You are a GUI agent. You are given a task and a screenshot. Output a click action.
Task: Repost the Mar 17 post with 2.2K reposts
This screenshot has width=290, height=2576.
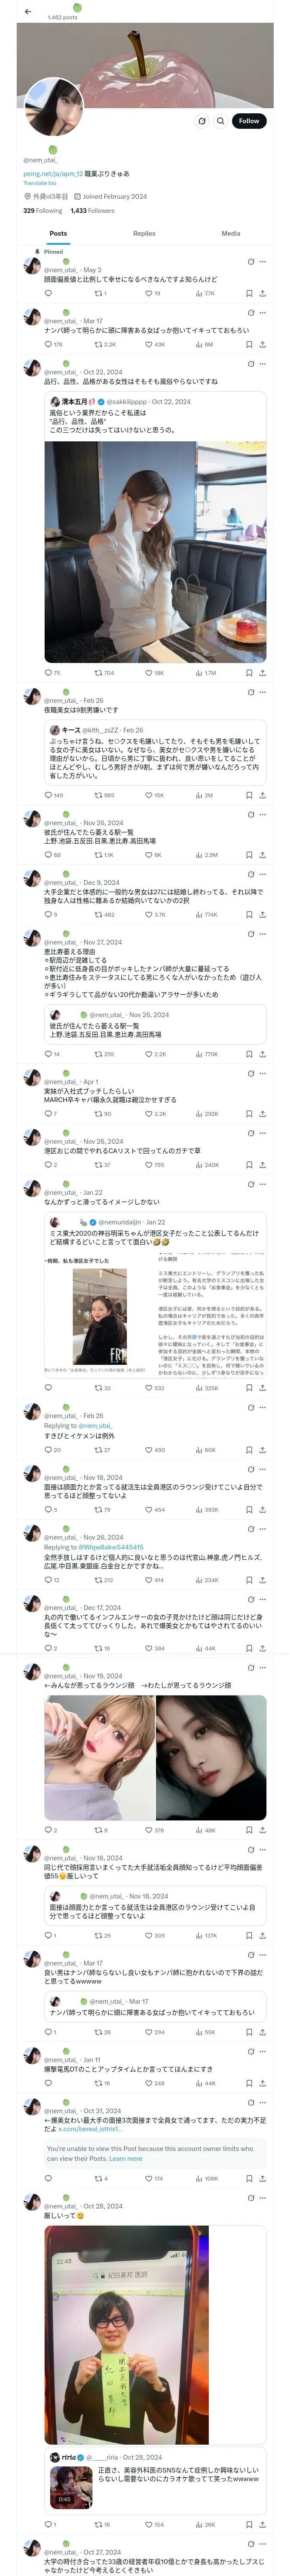click(x=105, y=344)
